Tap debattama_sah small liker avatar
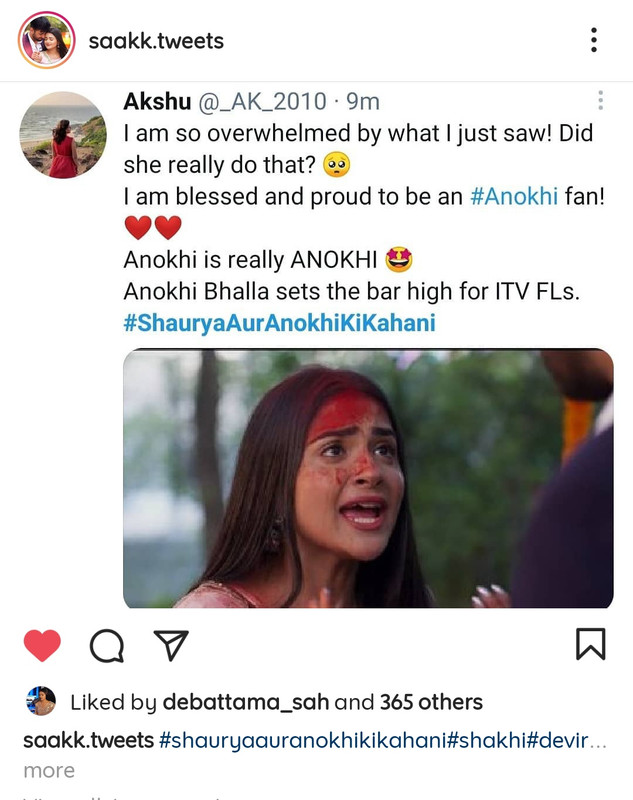This screenshot has height=800, width=633. (x=41, y=701)
